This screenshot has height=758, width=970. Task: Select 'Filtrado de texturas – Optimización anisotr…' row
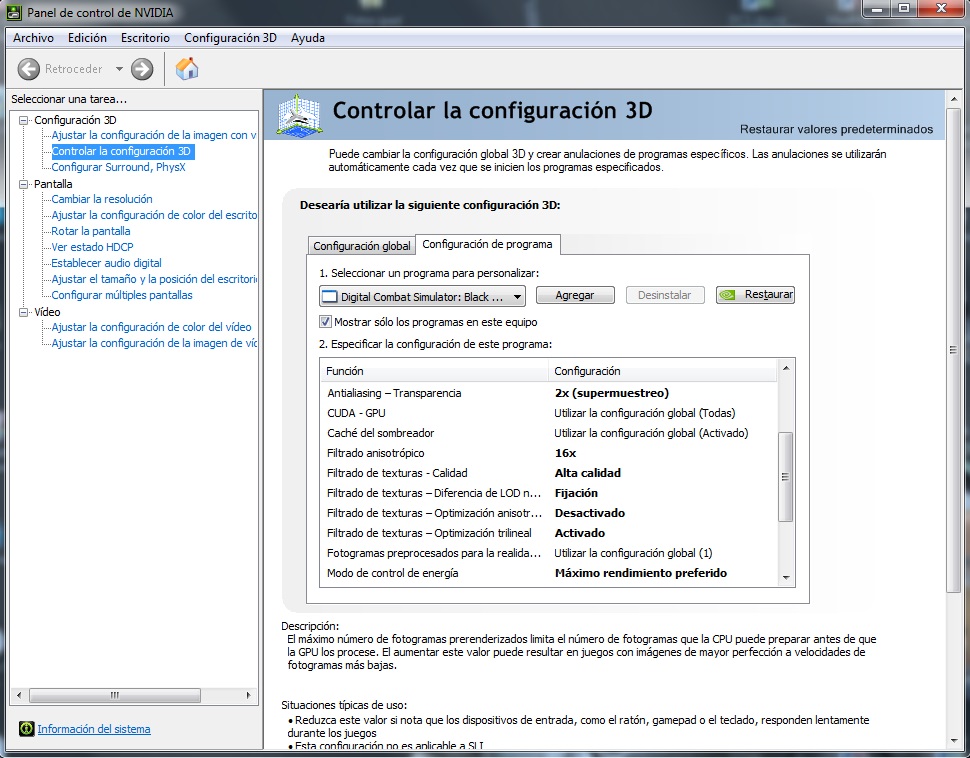pyautogui.click(x=549, y=513)
